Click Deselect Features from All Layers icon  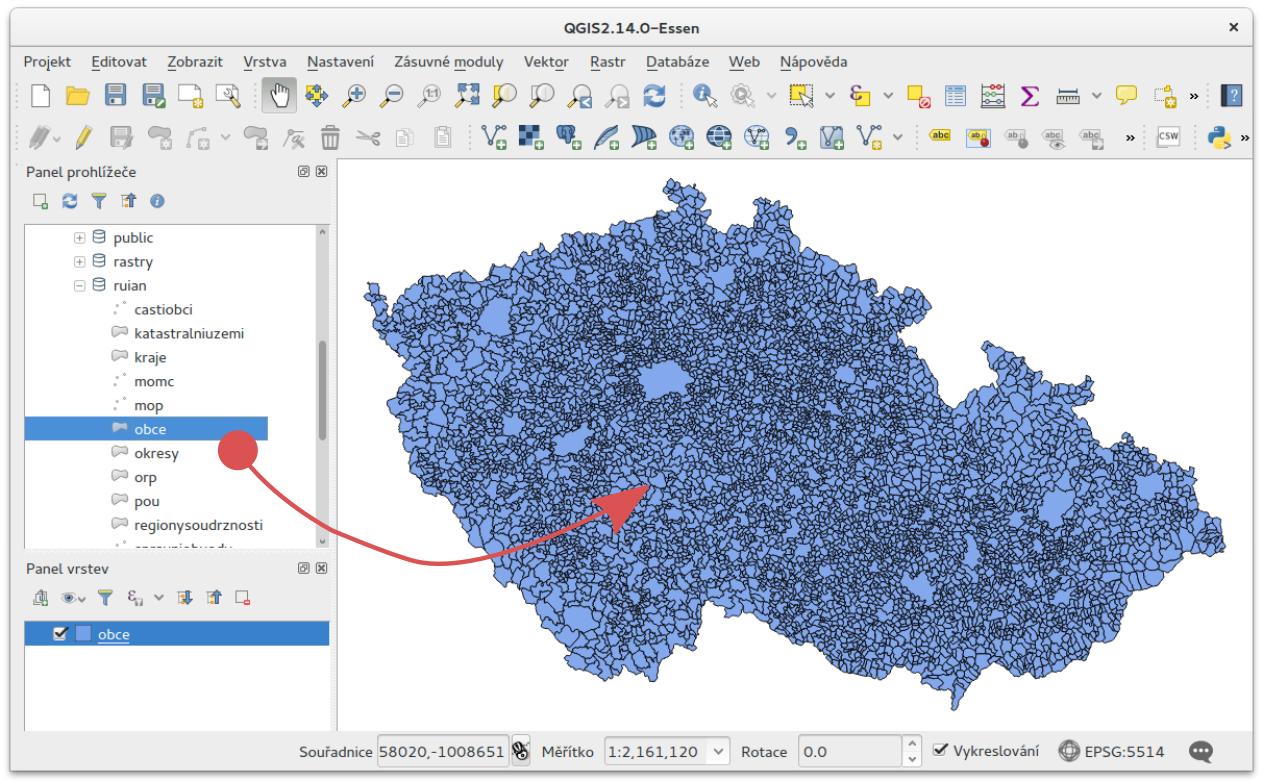click(x=919, y=96)
